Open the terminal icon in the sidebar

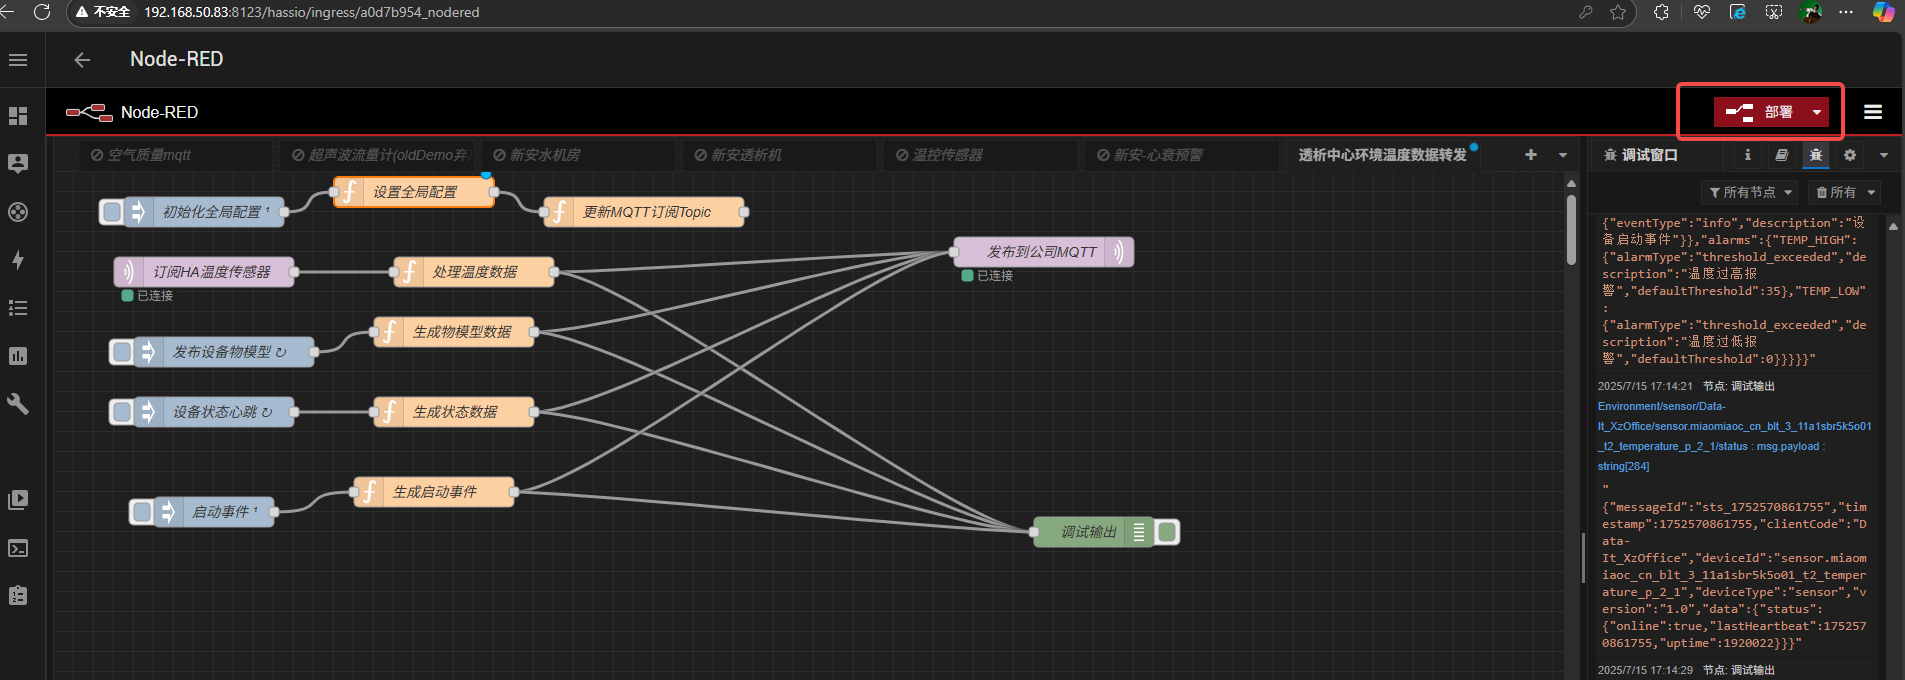(x=18, y=548)
